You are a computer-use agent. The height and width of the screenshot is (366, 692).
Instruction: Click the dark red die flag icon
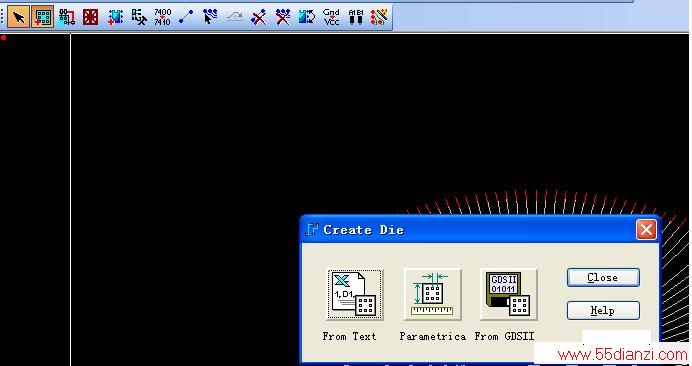tap(90, 17)
